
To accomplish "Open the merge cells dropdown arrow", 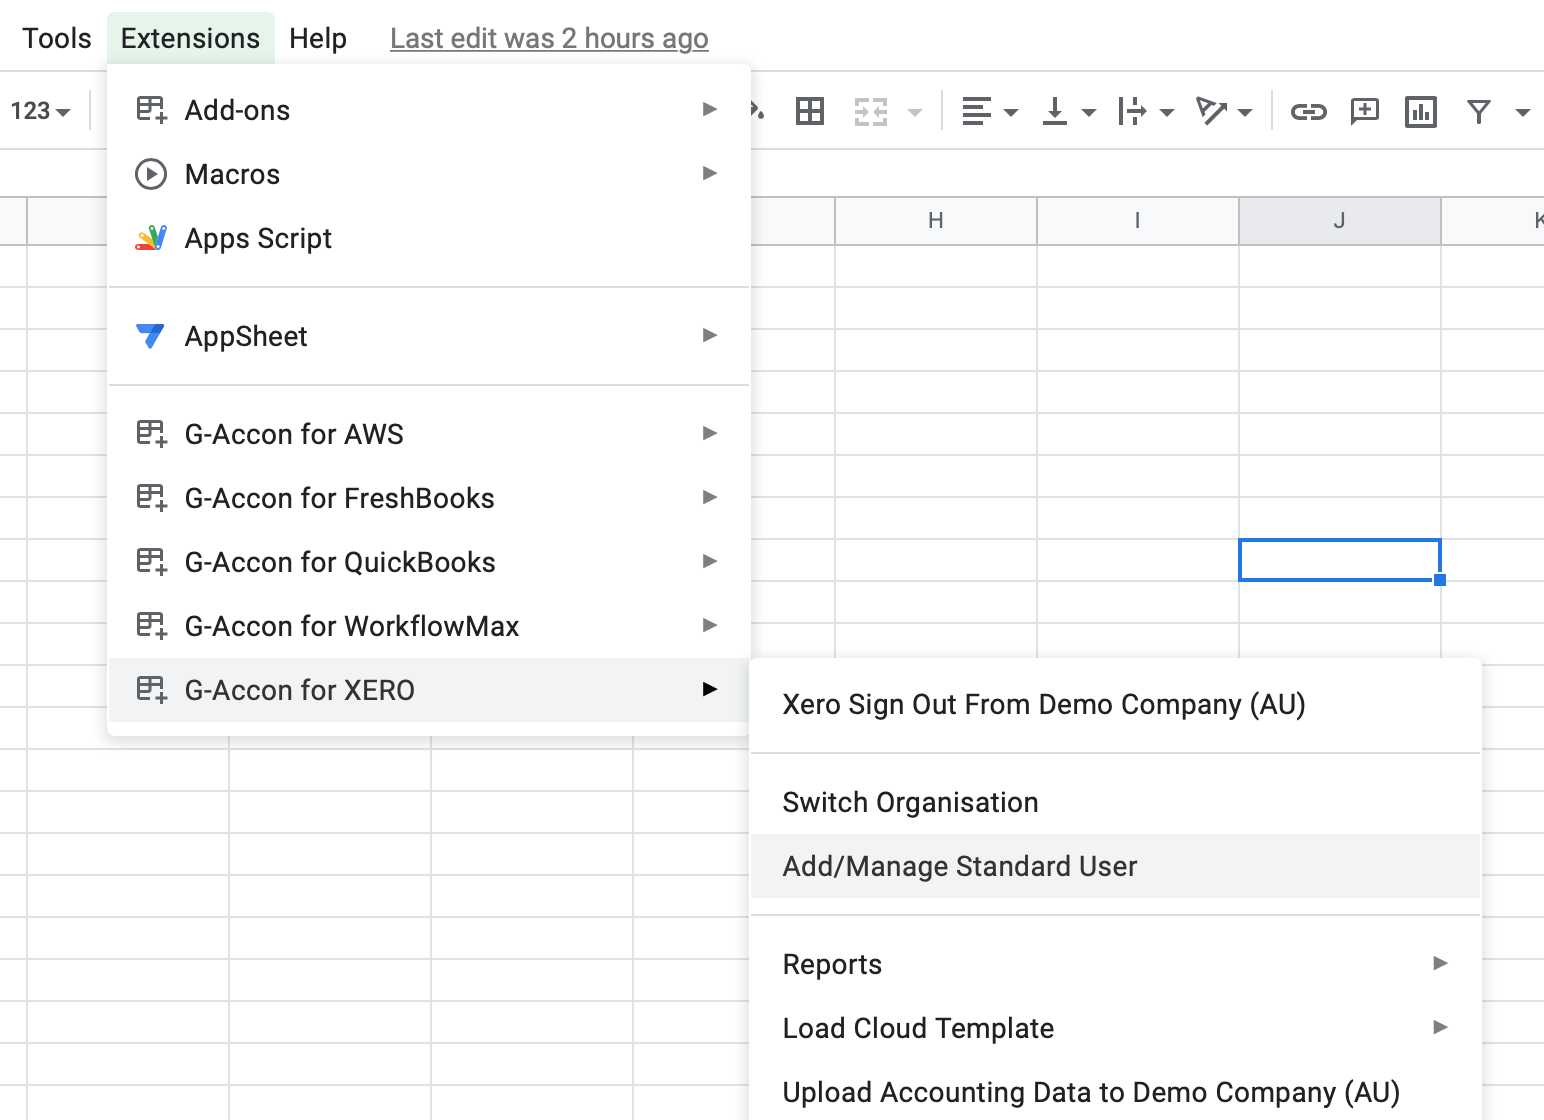I will pyautogui.click(x=914, y=112).
